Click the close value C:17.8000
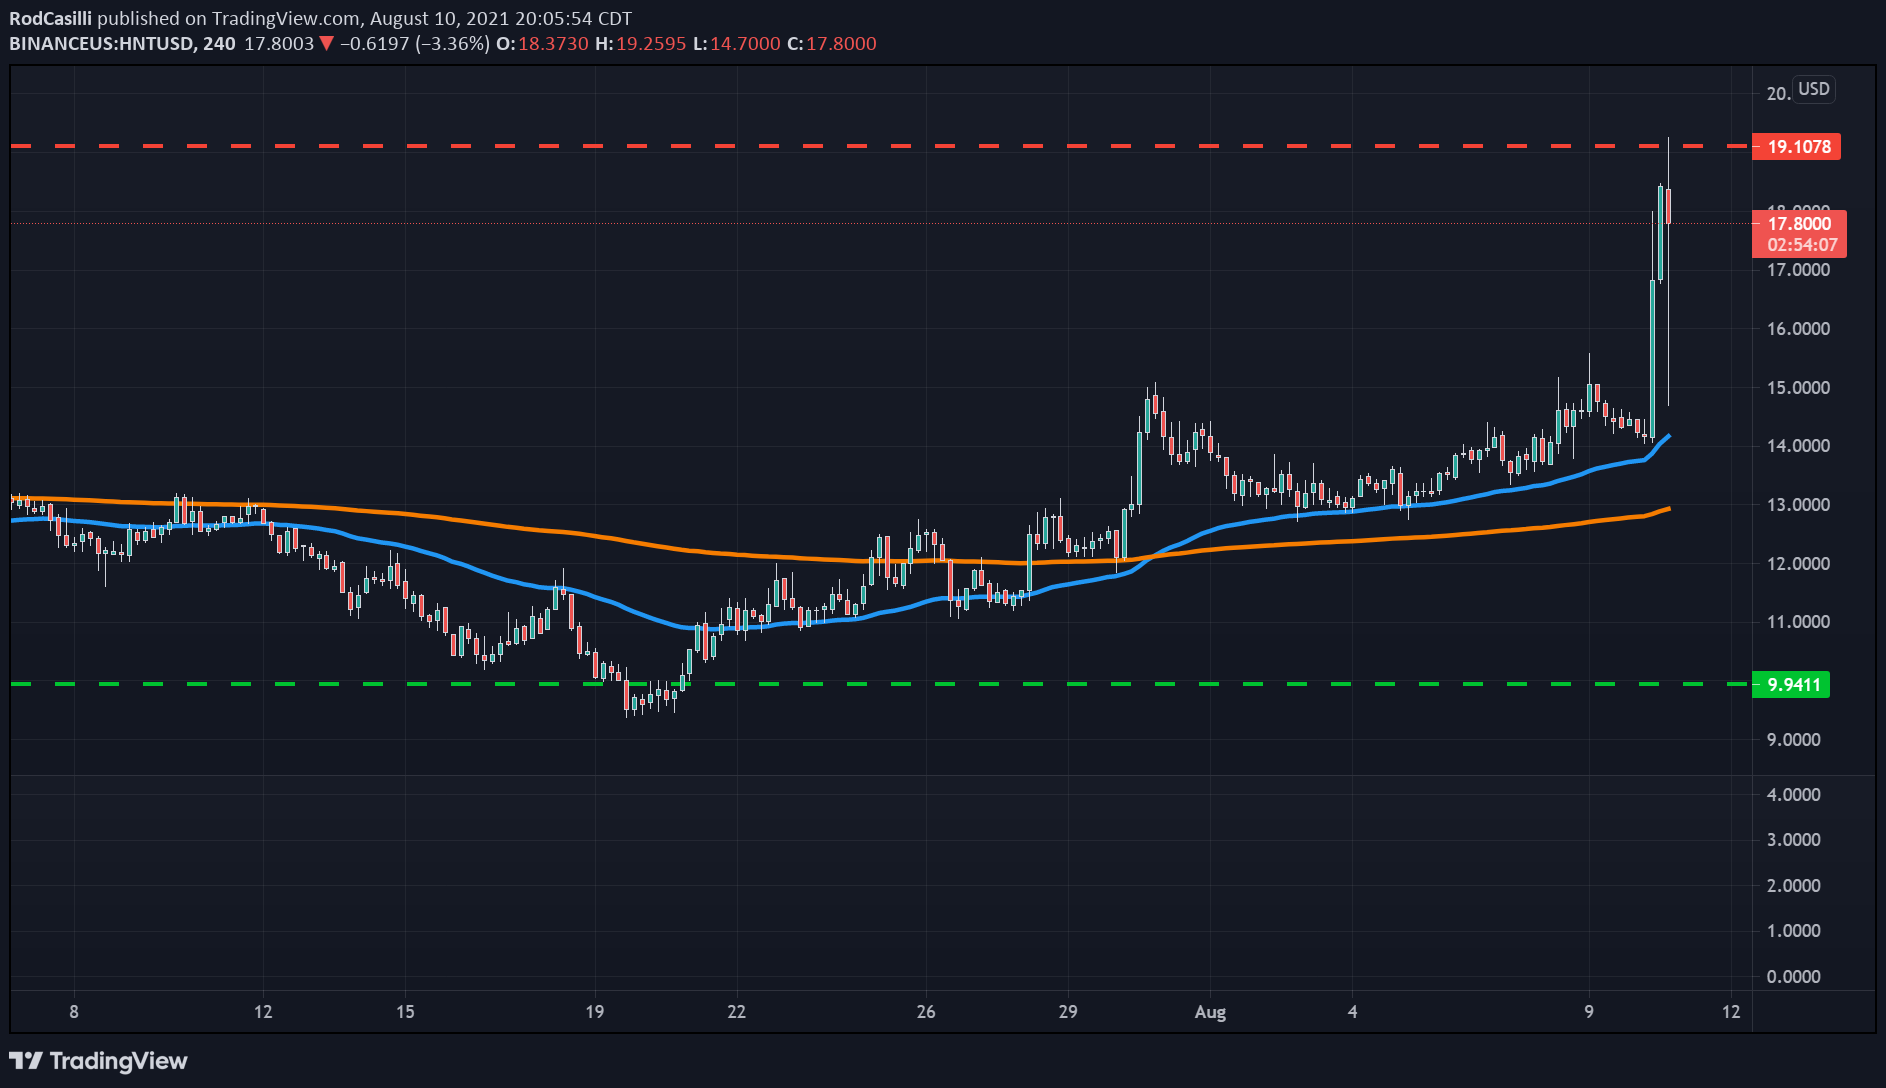The image size is (1886, 1088). point(831,44)
